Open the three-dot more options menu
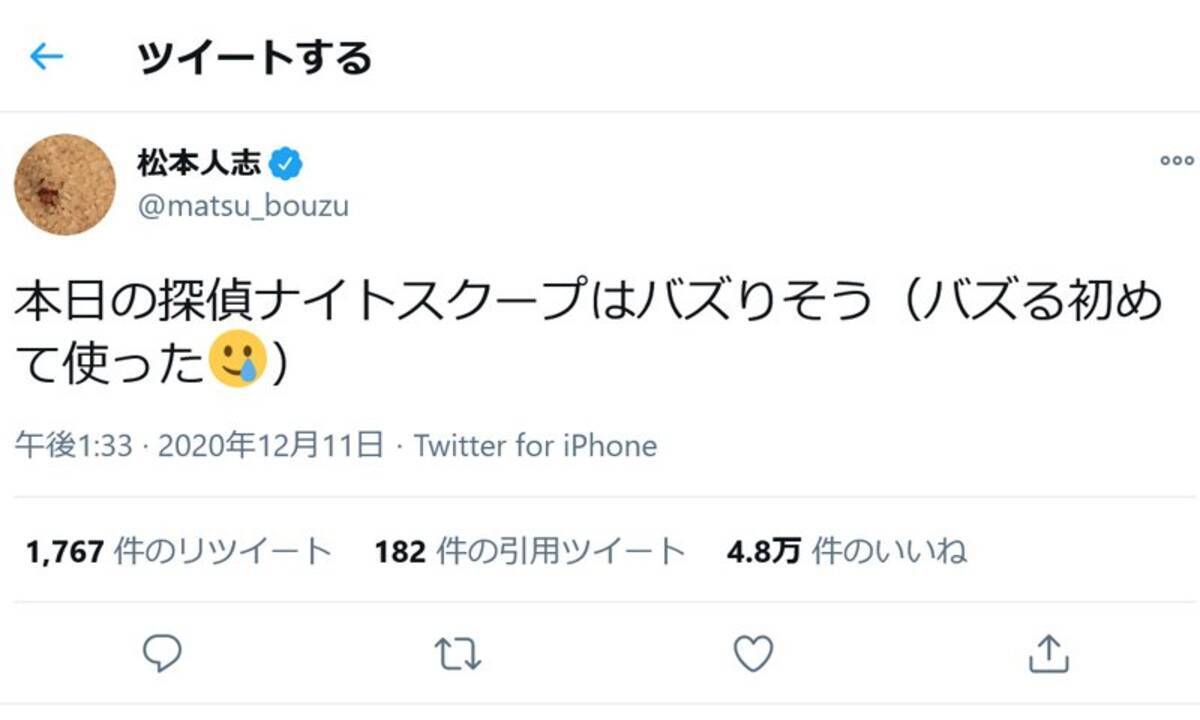 point(1176,160)
